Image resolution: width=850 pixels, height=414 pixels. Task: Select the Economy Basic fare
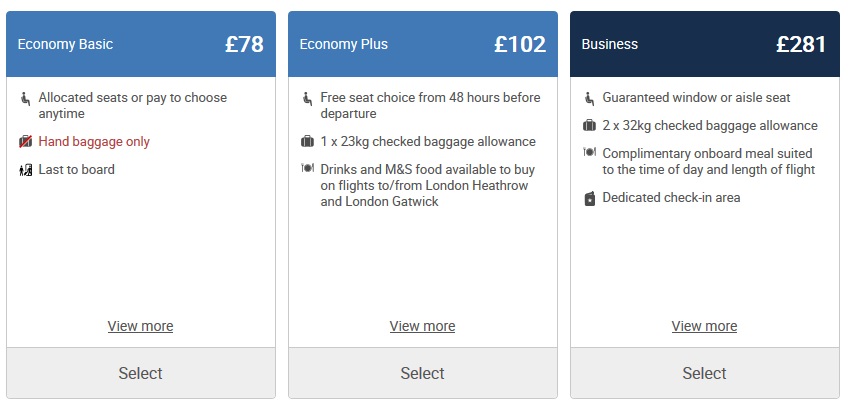[x=140, y=373]
